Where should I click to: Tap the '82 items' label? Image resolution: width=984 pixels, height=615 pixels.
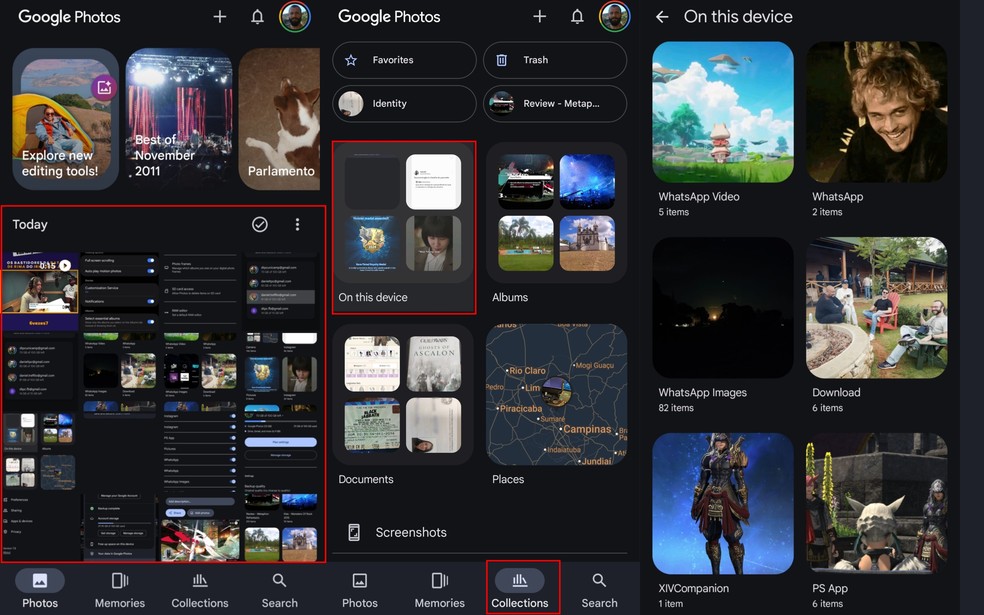pos(676,408)
